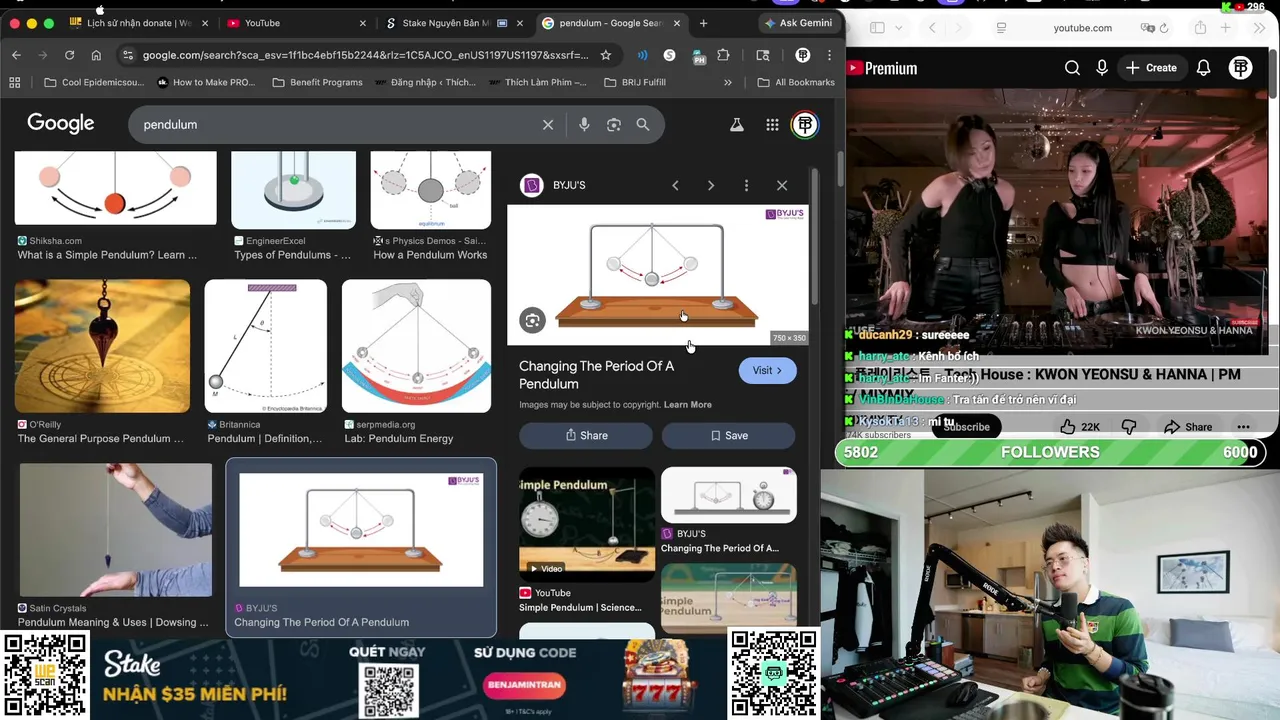Image resolution: width=1280 pixels, height=720 pixels.
Task: Open How to Make PRO bookmark
Action: coord(206,82)
